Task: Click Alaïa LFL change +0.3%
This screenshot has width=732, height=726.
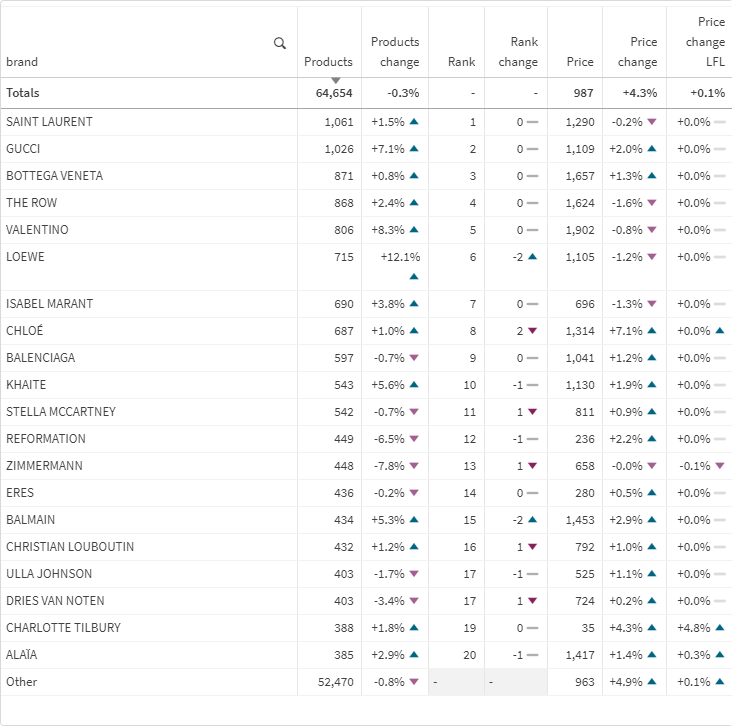Action: [x=694, y=656]
